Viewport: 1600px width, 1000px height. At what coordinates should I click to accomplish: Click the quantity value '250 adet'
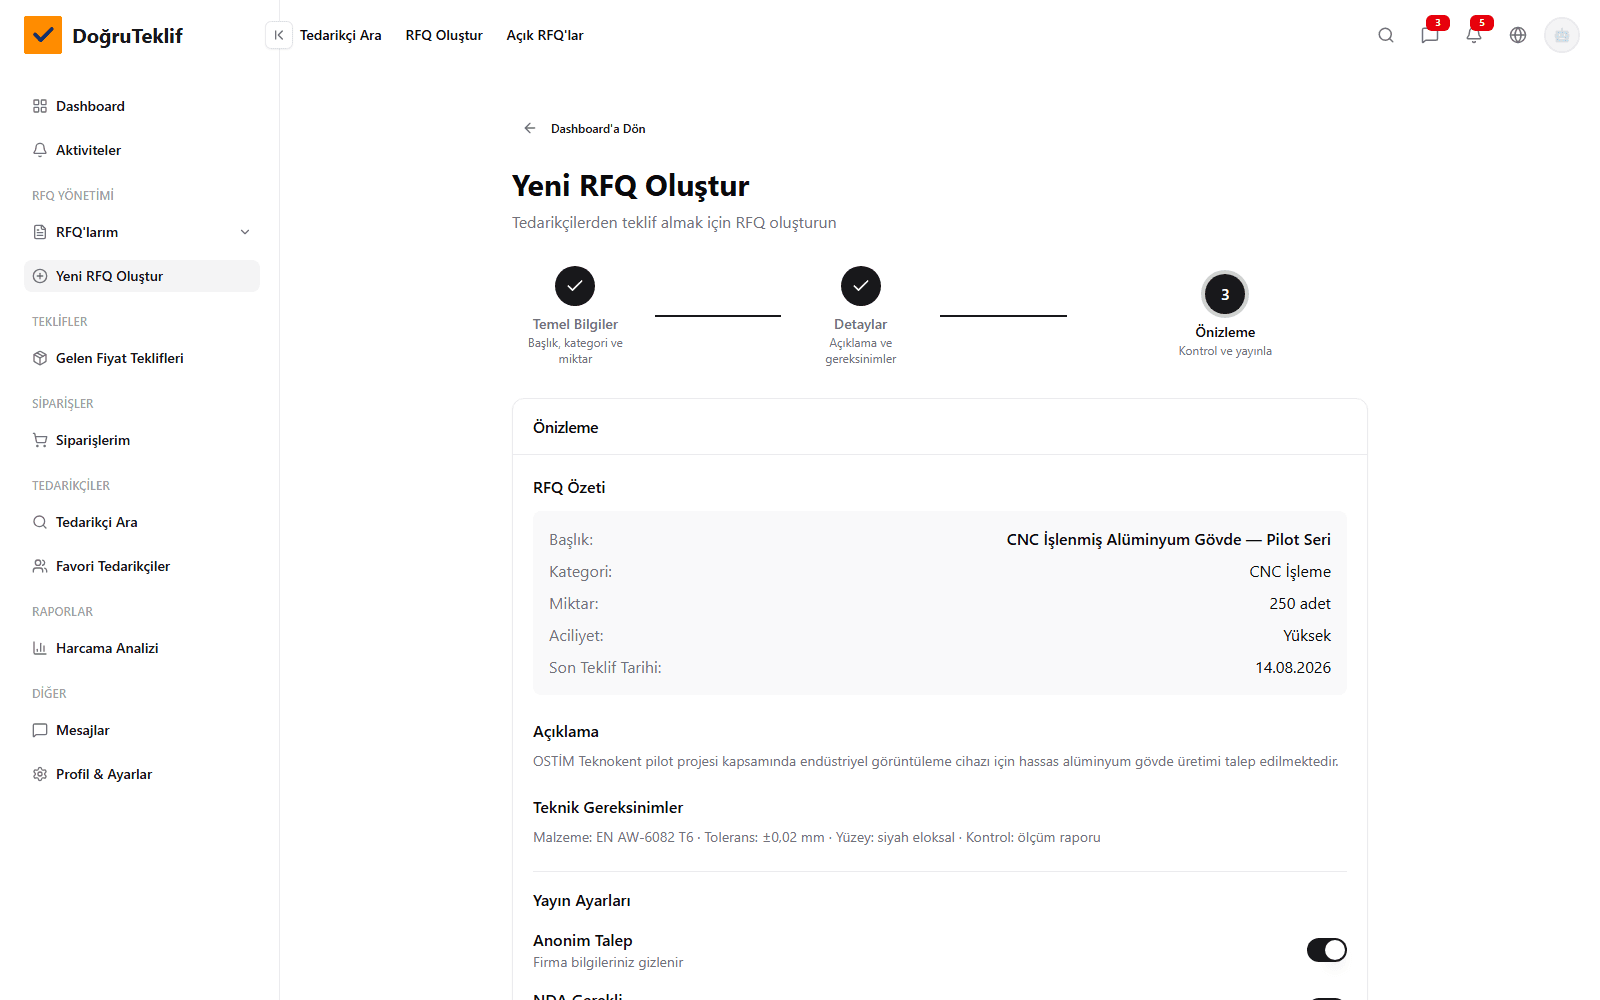[1300, 603]
